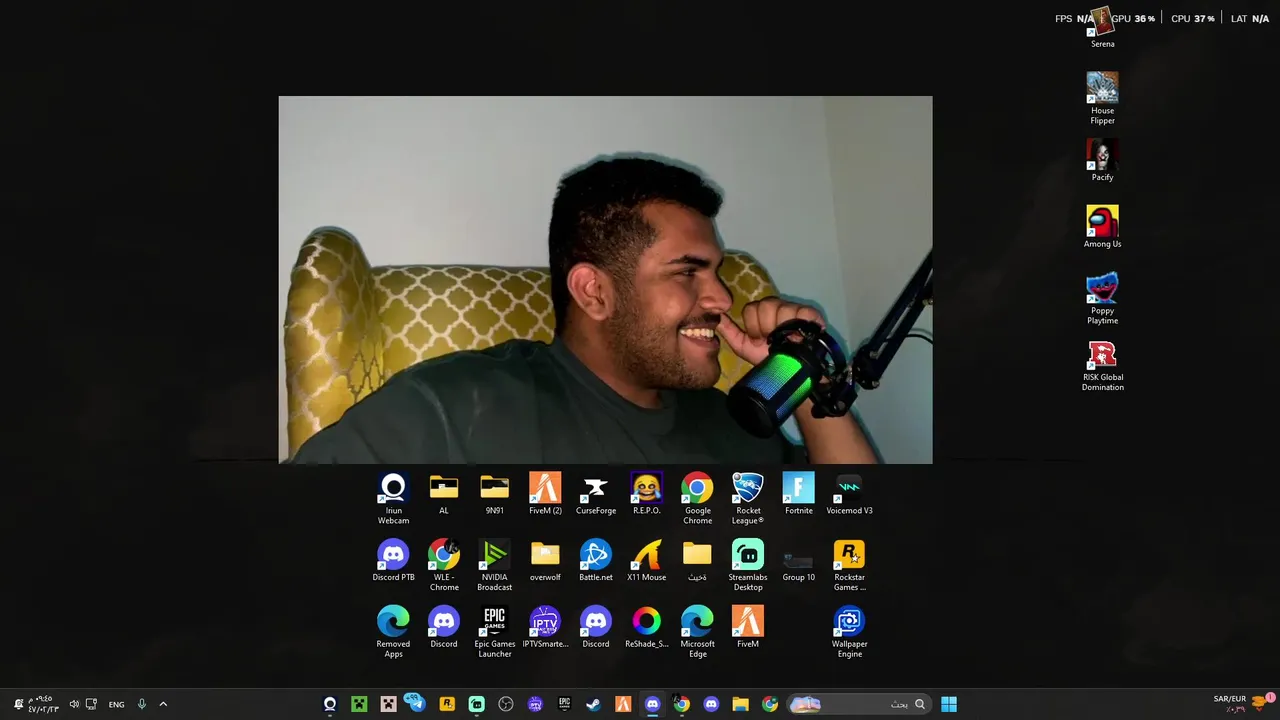Launch the Among Us shortcut
The width and height of the screenshot is (1280, 720).
tap(1102, 227)
